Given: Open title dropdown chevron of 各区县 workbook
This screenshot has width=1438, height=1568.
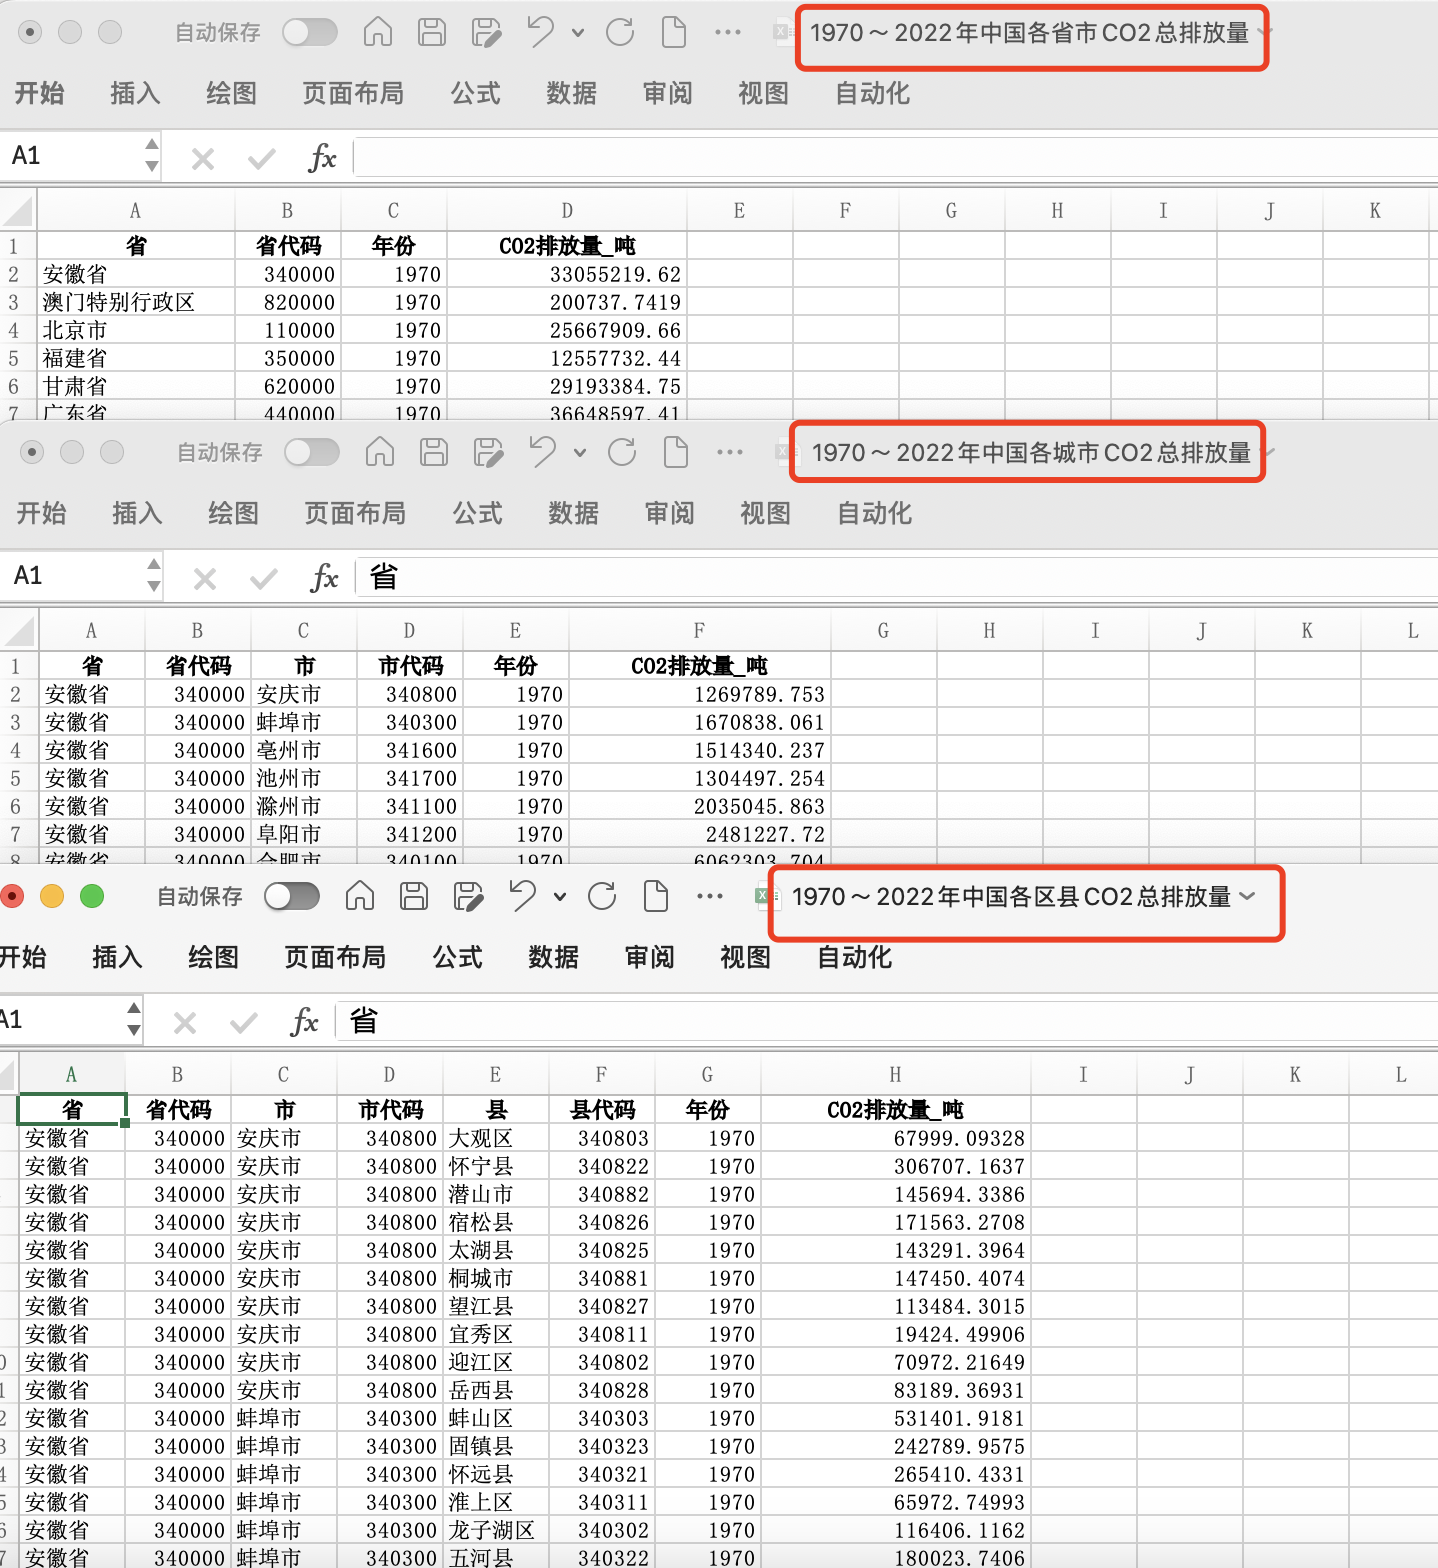Looking at the screenshot, I should tap(1247, 896).
